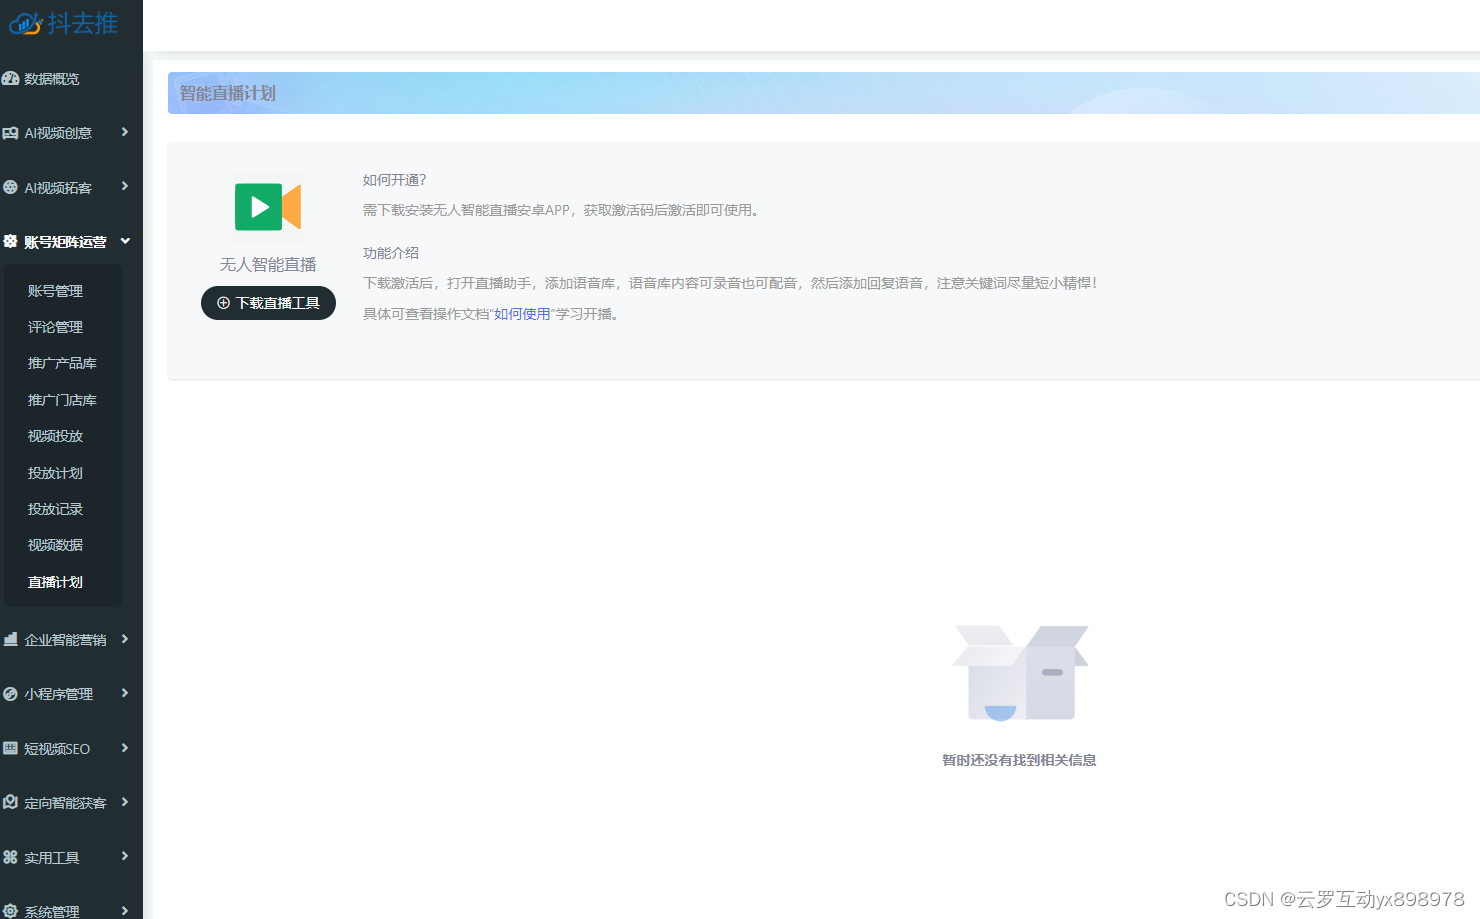Click the plus icon in 下载直播工具 button

click(x=223, y=303)
